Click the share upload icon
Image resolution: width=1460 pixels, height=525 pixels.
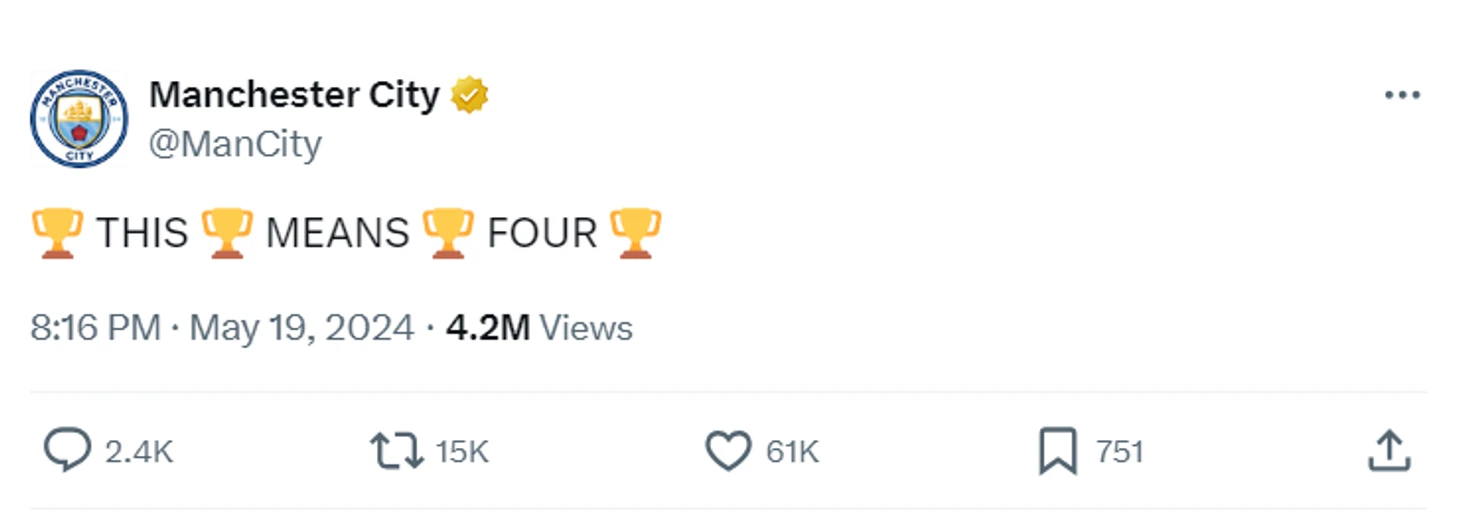[1389, 451]
